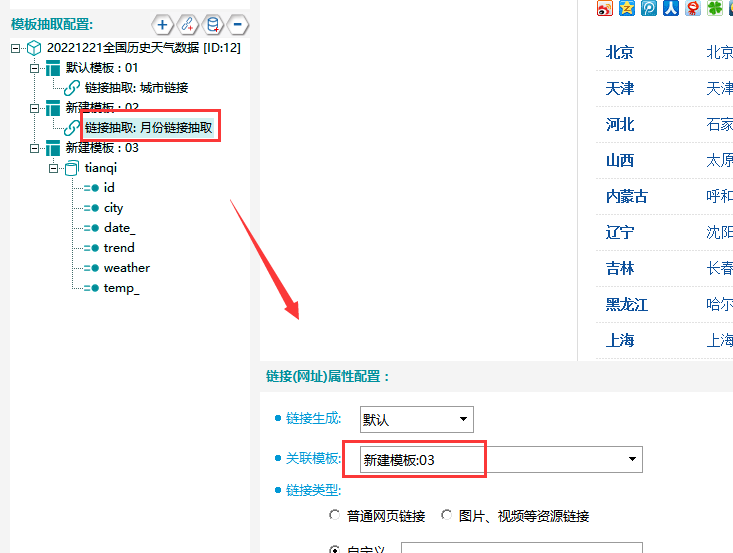Select 普通网页链接 radio button
Image resolution: width=733 pixels, height=553 pixels.
pos(334,516)
